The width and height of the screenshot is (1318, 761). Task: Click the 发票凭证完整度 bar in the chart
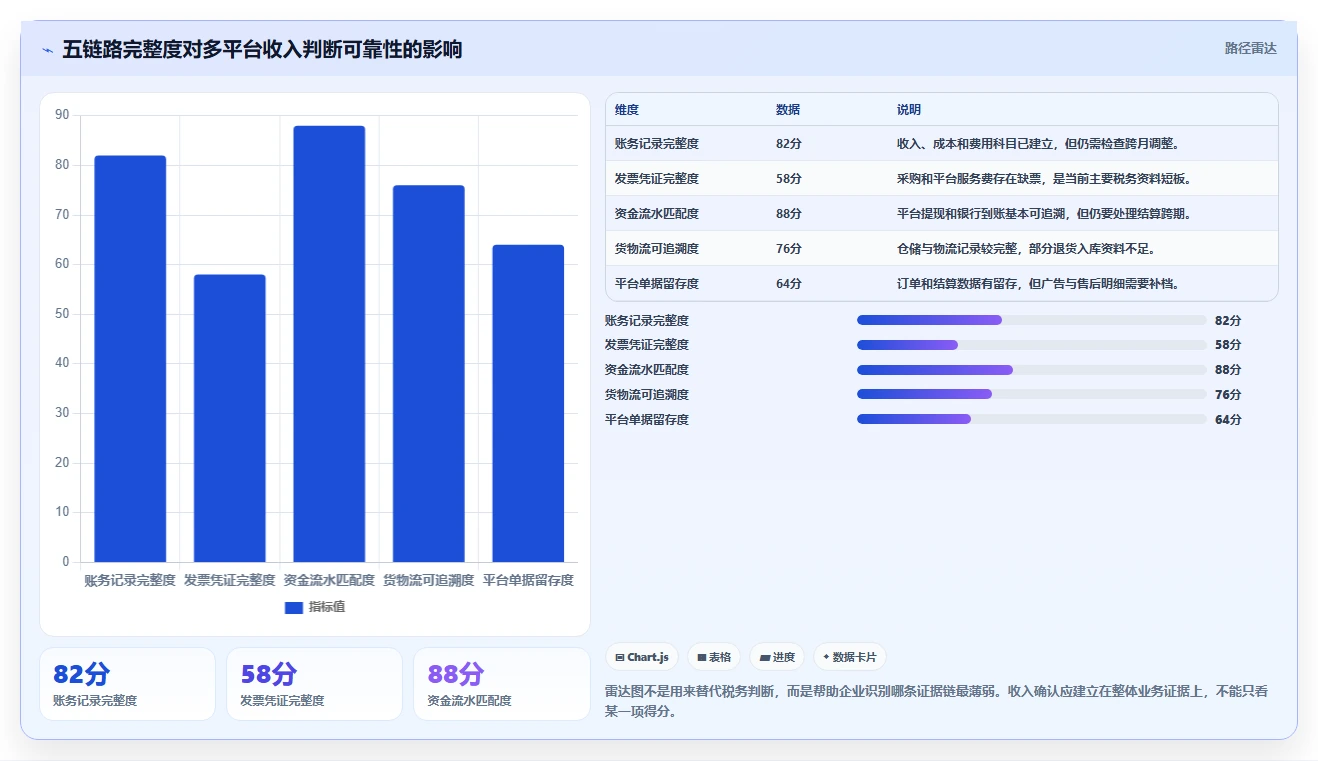(229, 418)
